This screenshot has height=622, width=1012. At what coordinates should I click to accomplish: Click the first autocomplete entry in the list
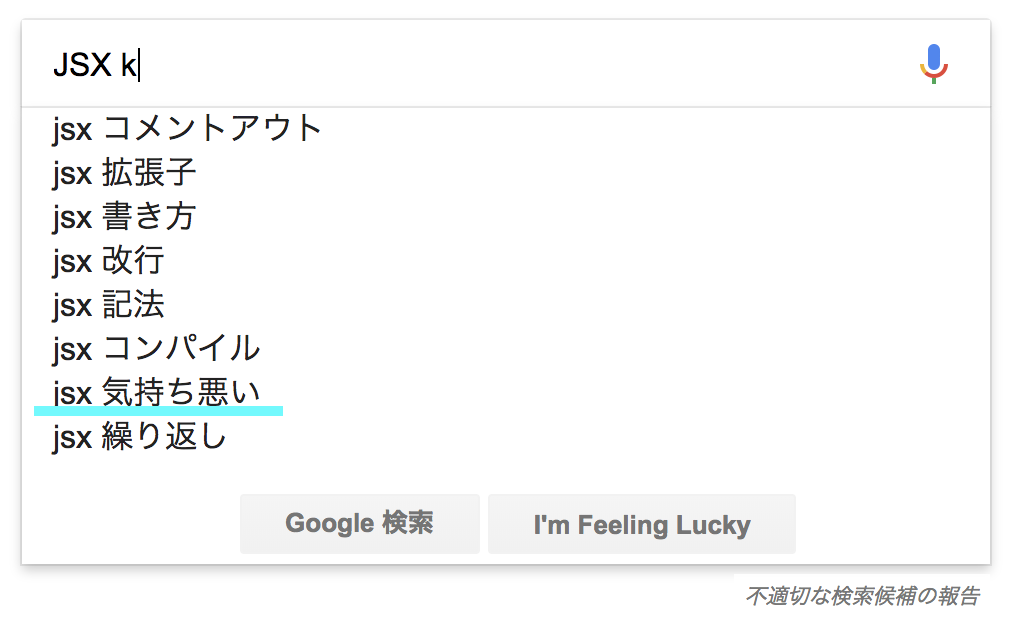[186, 128]
